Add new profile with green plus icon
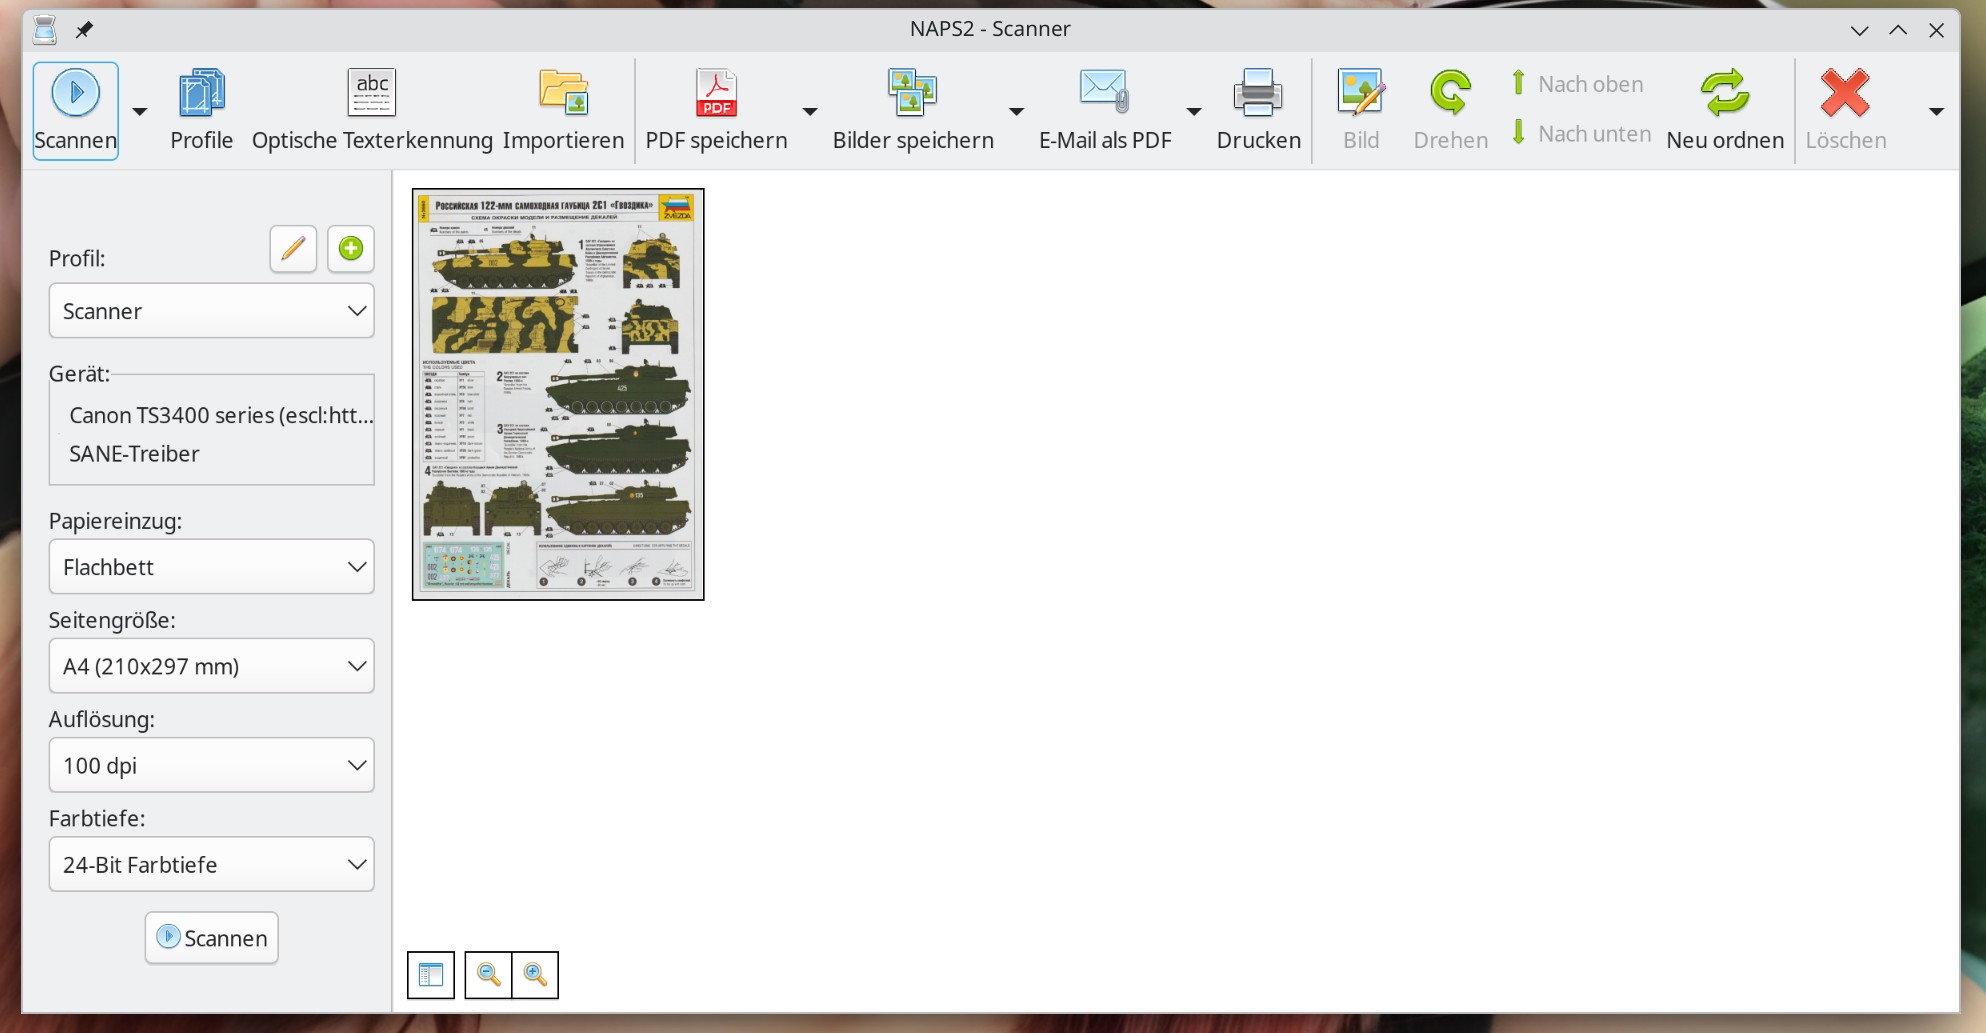Screen dimensions: 1986x1033 351,249
